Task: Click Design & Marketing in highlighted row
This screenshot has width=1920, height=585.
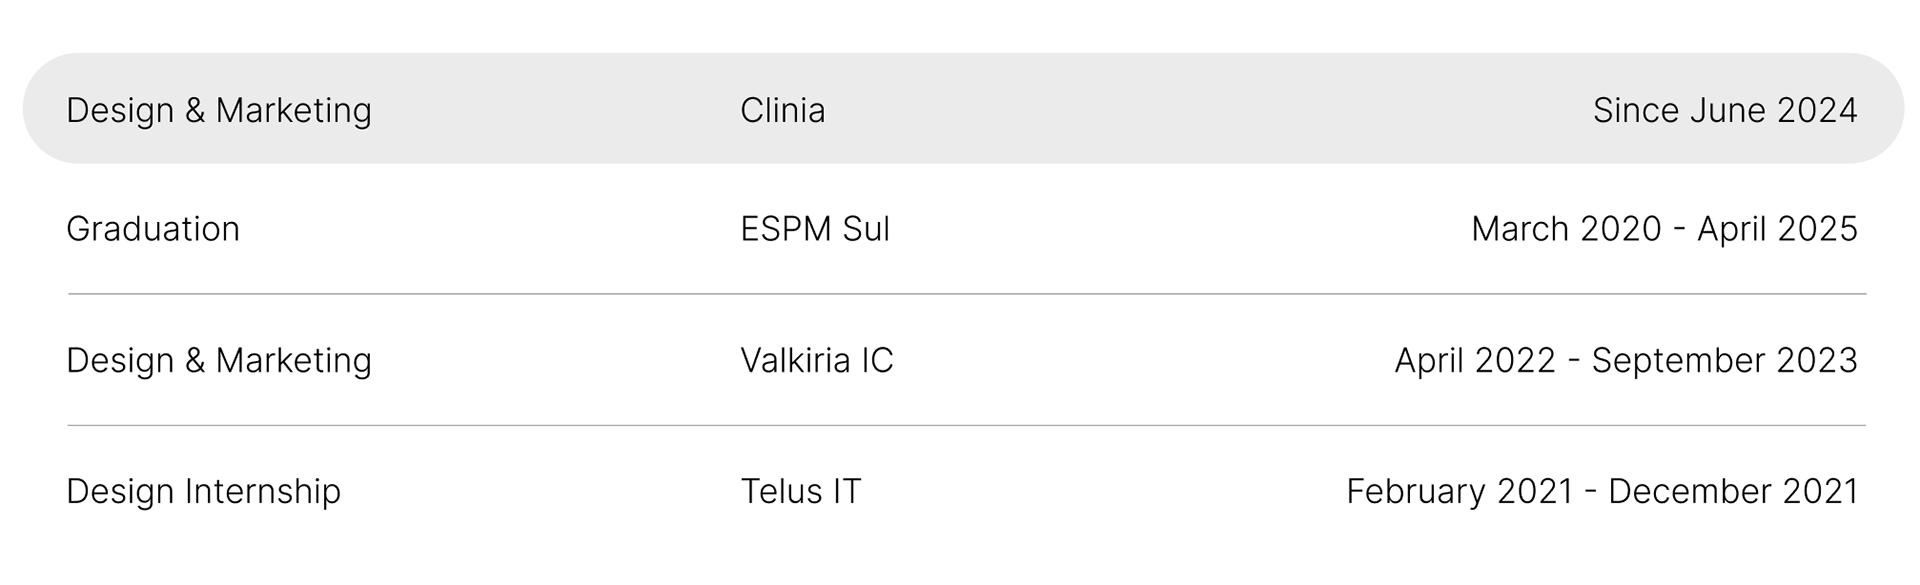Action: tap(219, 110)
